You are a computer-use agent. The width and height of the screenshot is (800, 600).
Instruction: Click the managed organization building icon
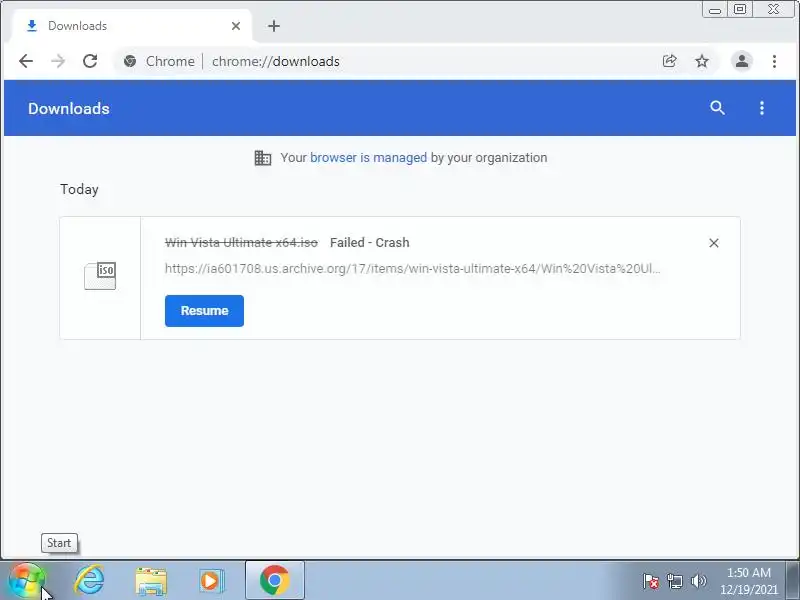tap(263, 158)
